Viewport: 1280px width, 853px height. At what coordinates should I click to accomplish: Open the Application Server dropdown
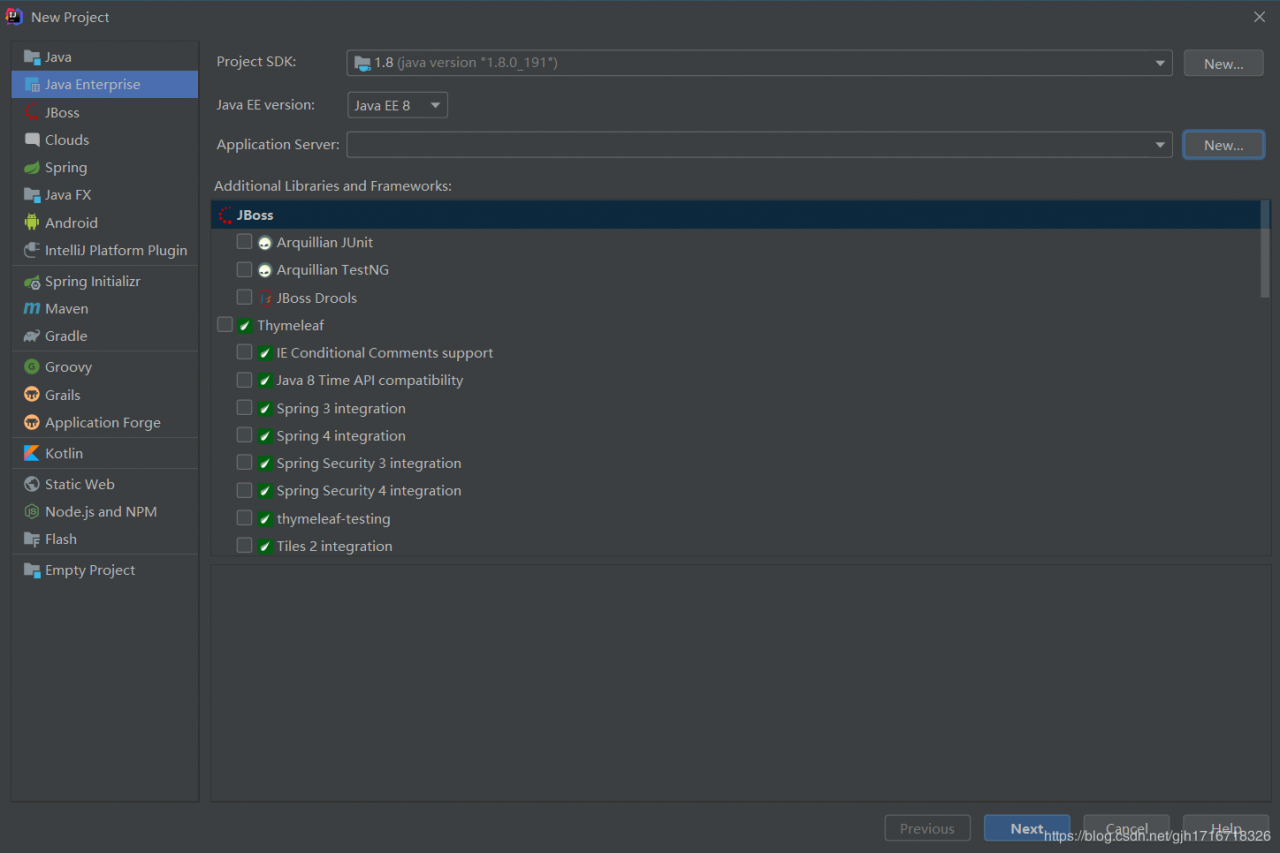759,145
